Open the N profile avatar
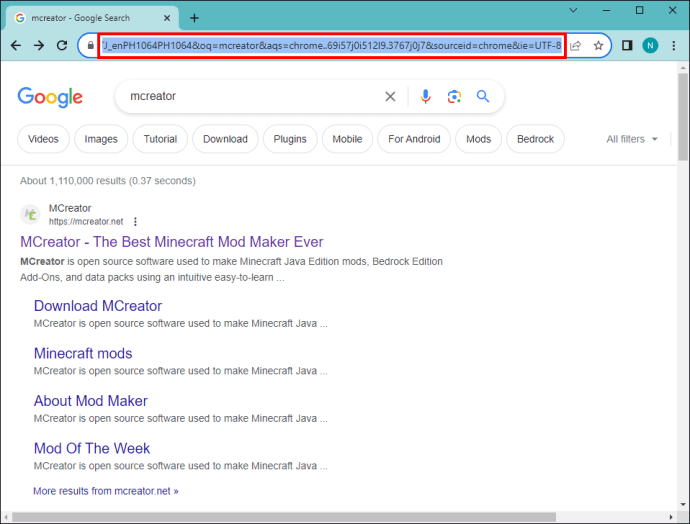Screen dimensions: 690x524 pos(650,45)
